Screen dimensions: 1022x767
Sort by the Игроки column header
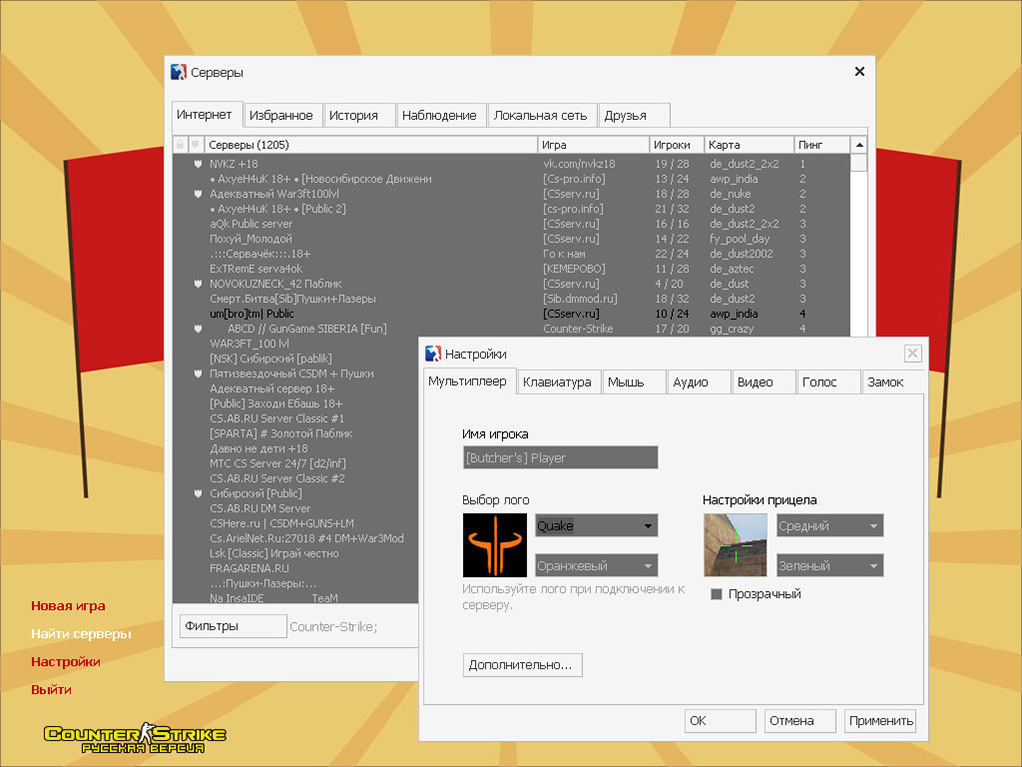(x=677, y=145)
